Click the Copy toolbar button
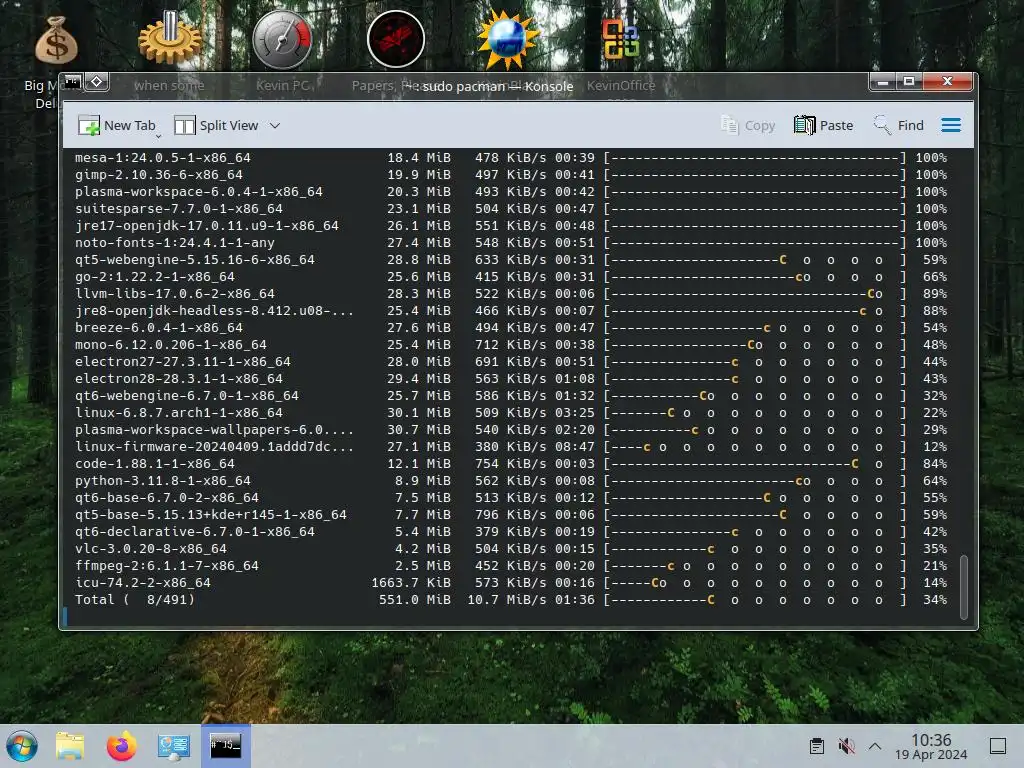The height and width of the screenshot is (768, 1024). [748, 125]
